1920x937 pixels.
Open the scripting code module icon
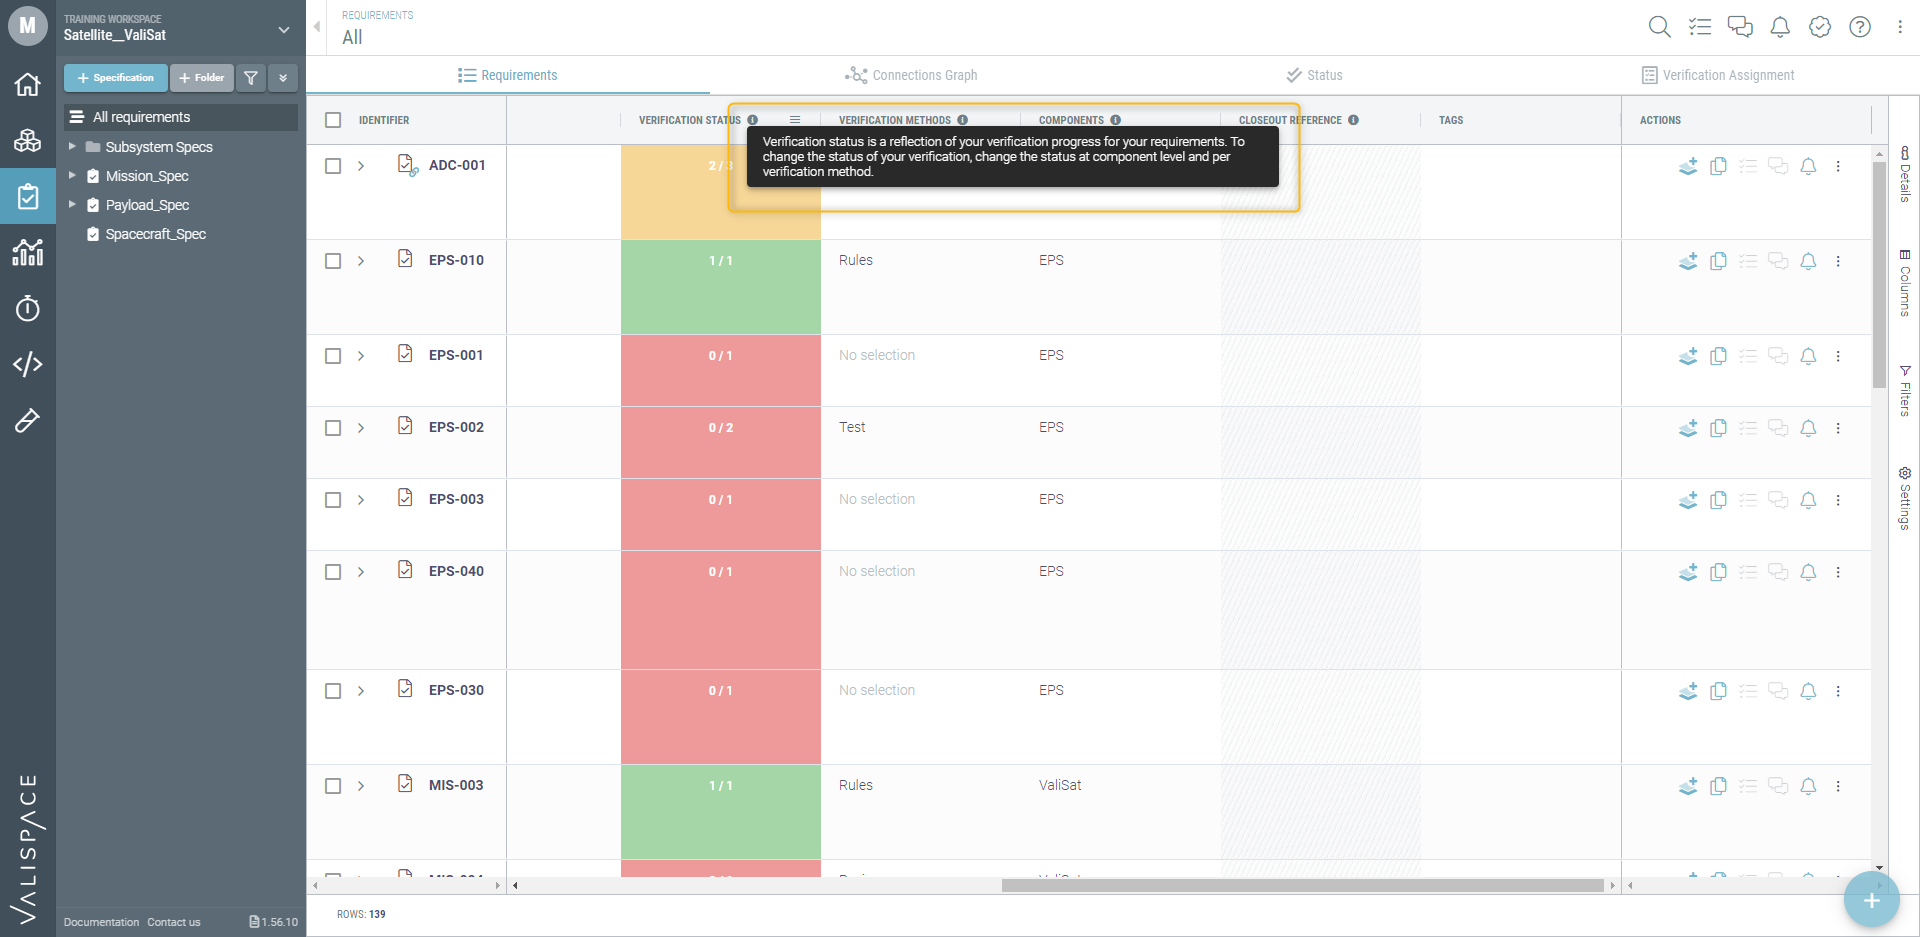point(27,364)
